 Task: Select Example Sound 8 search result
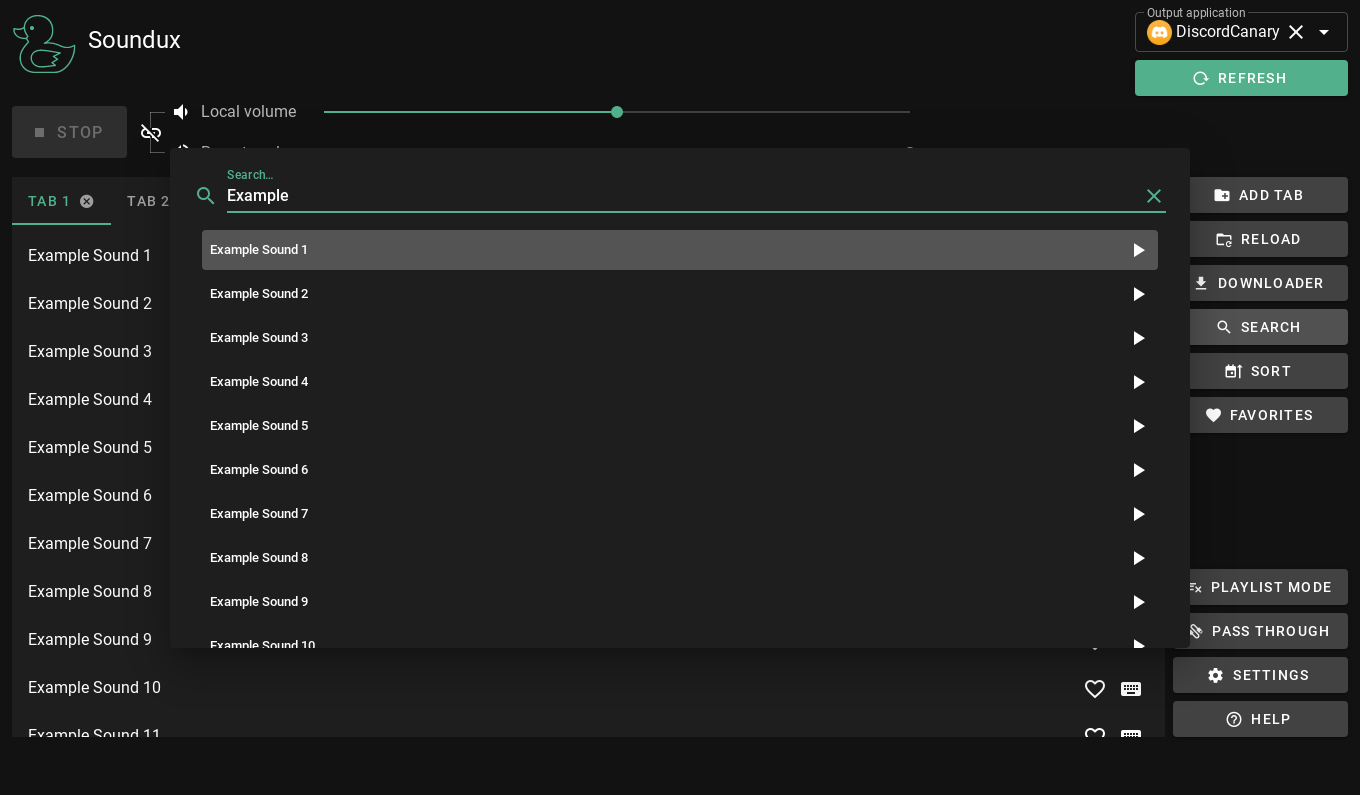pos(680,558)
